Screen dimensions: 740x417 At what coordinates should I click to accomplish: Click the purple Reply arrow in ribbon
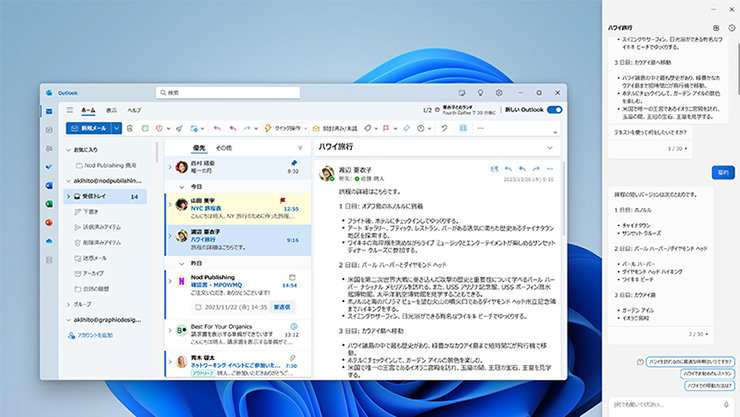217,128
